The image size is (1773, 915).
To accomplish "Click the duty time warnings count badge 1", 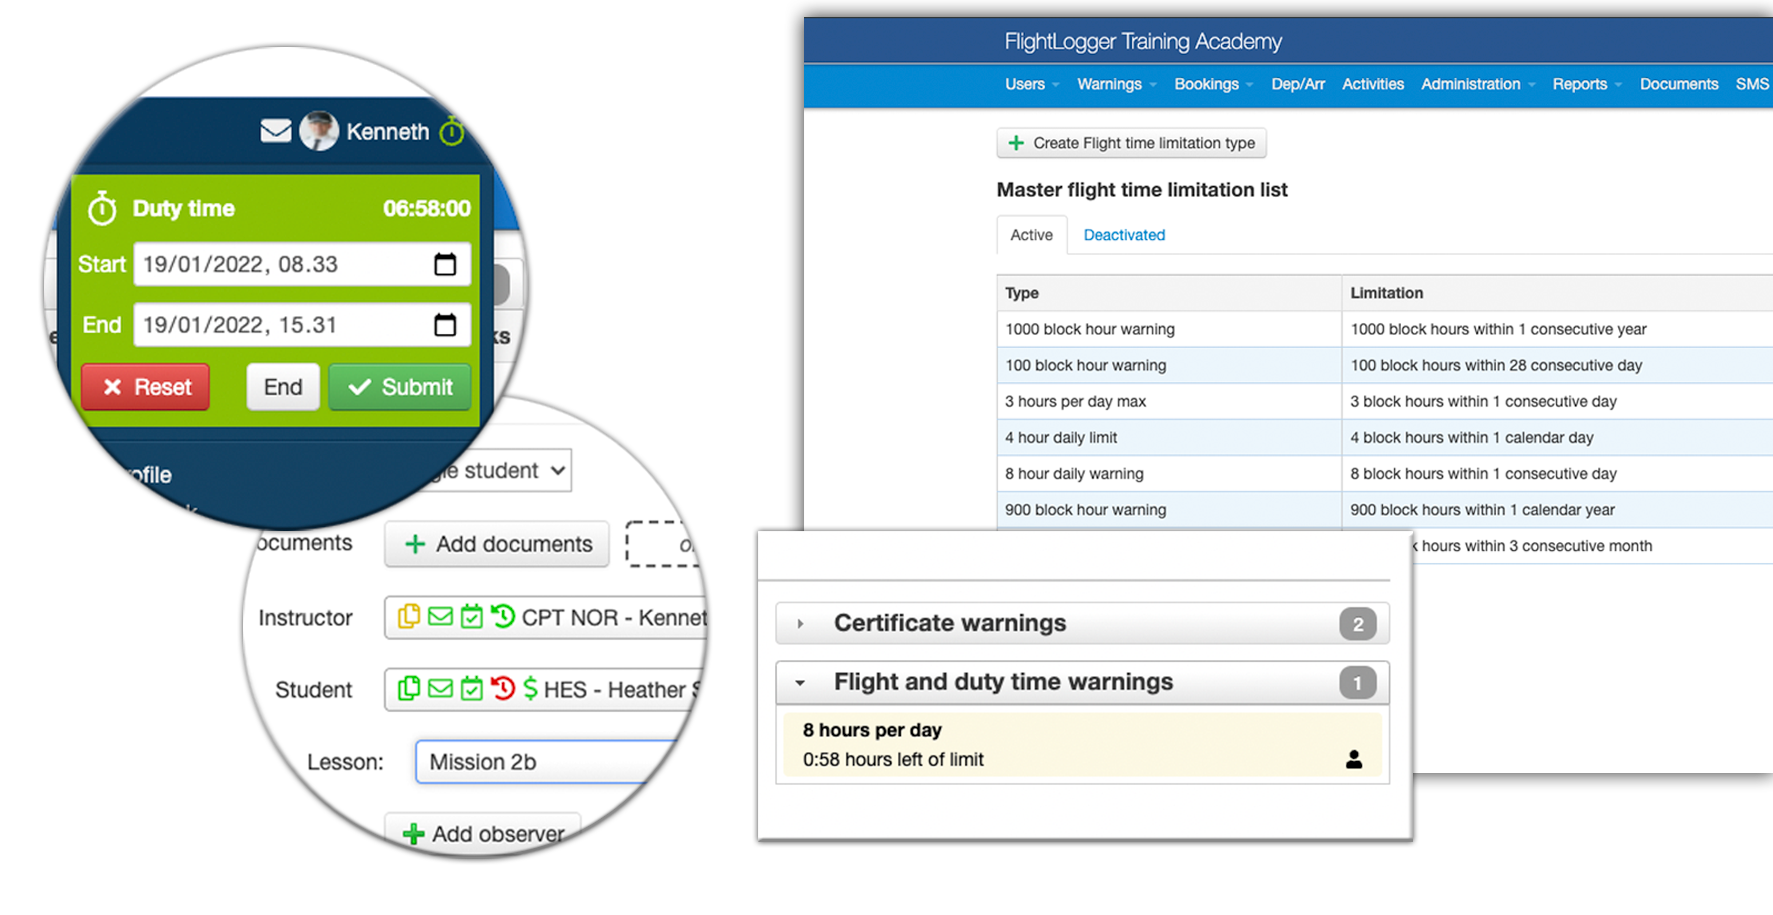I will (x=1357, y=683).
